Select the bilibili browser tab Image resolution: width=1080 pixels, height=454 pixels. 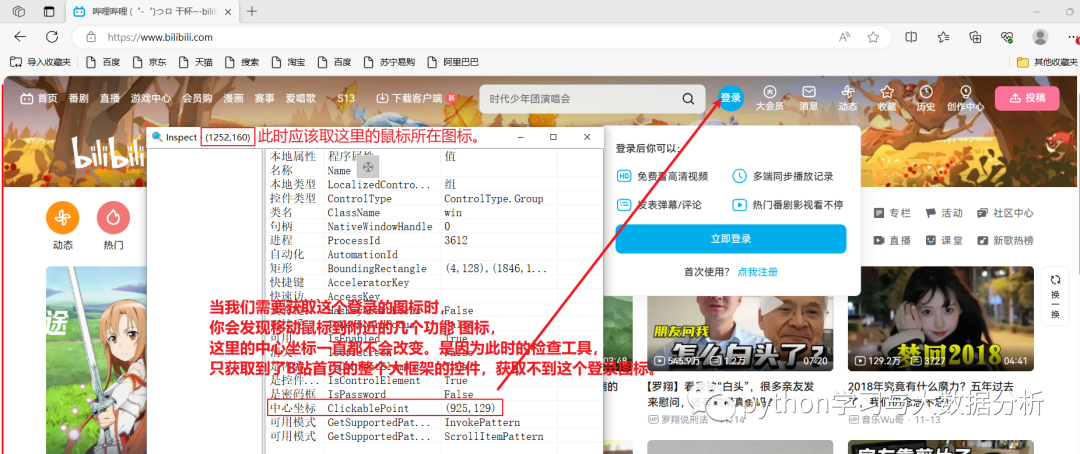click(x=152, y=11)
